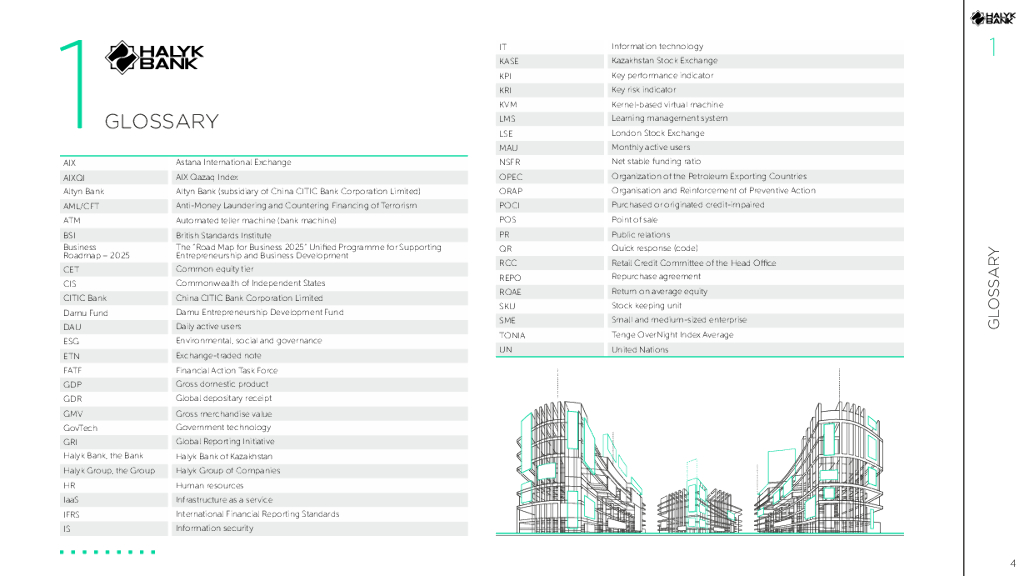
Task: Select the 'Altyn Bank' term cell
Action: (84, 191)
